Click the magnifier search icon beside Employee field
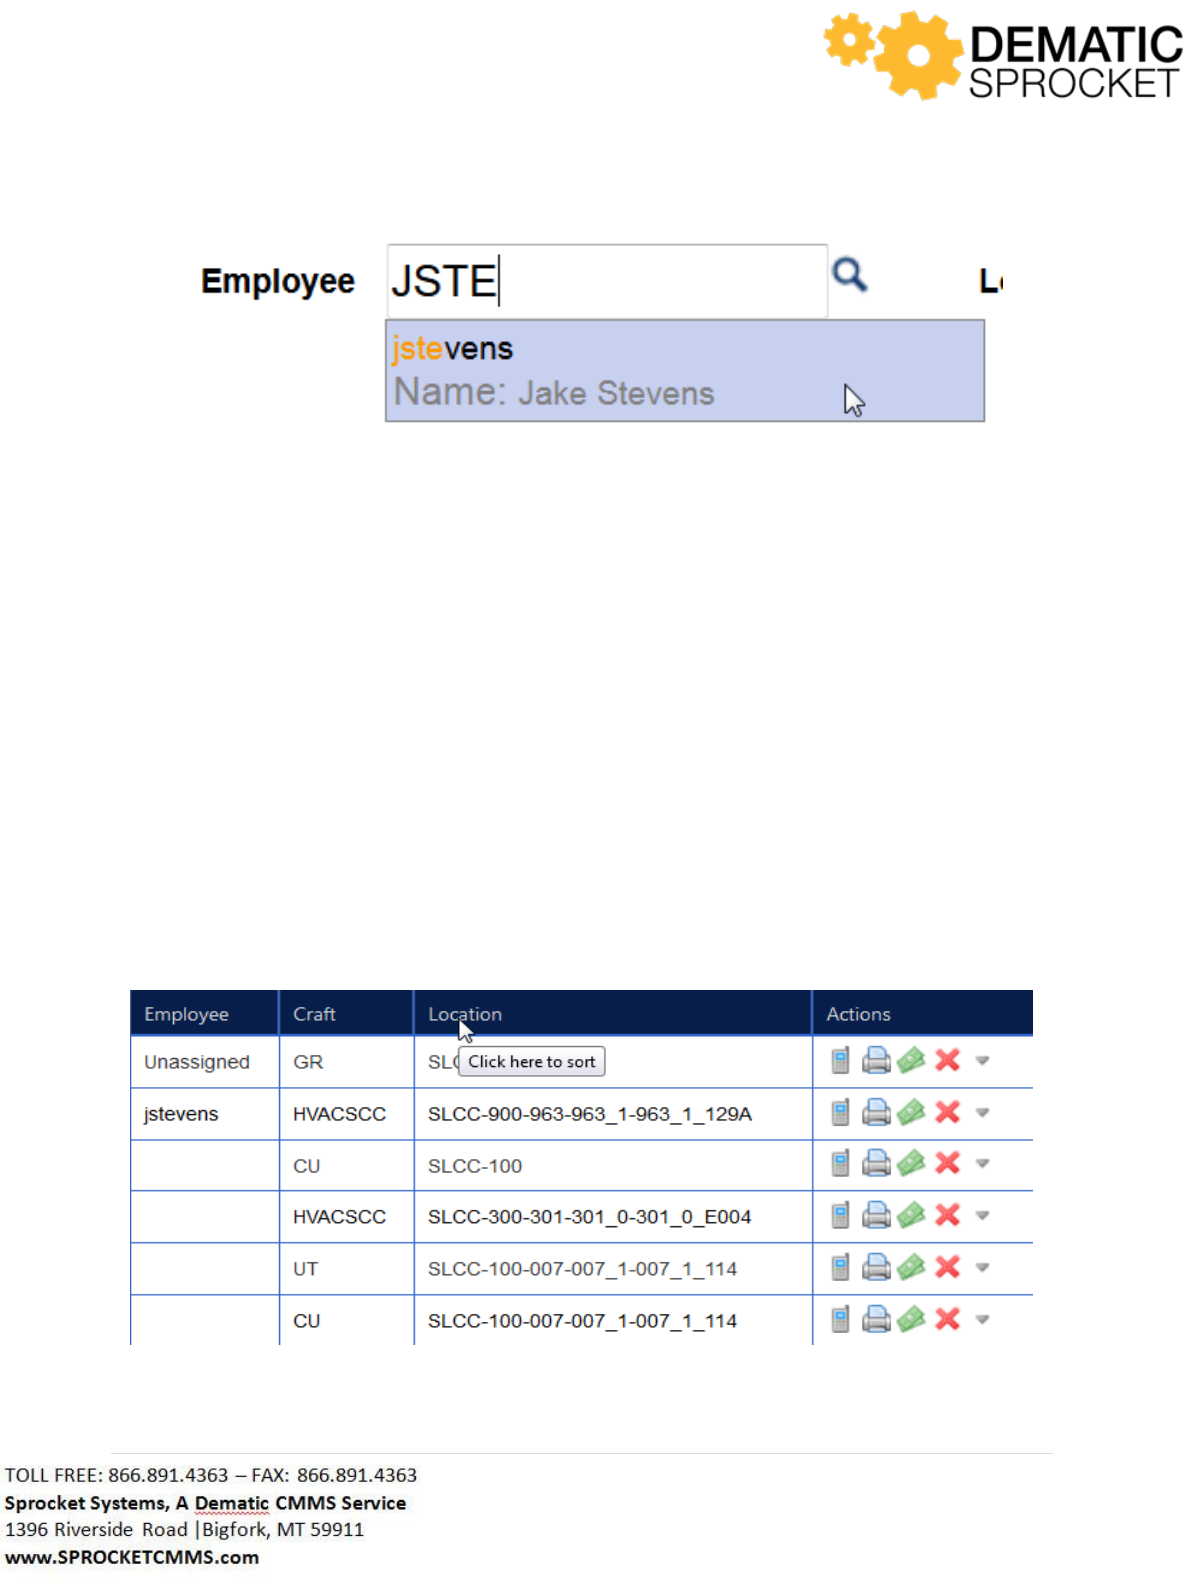The height and width of the screenshot is (1581, 1190). [850, 274]
